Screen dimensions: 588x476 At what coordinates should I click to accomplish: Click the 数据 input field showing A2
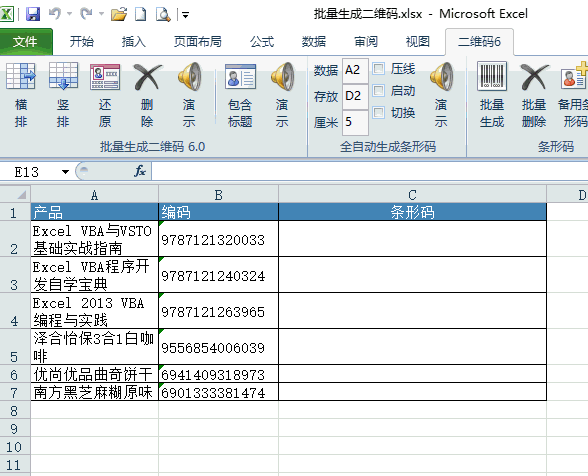[355, 70]
